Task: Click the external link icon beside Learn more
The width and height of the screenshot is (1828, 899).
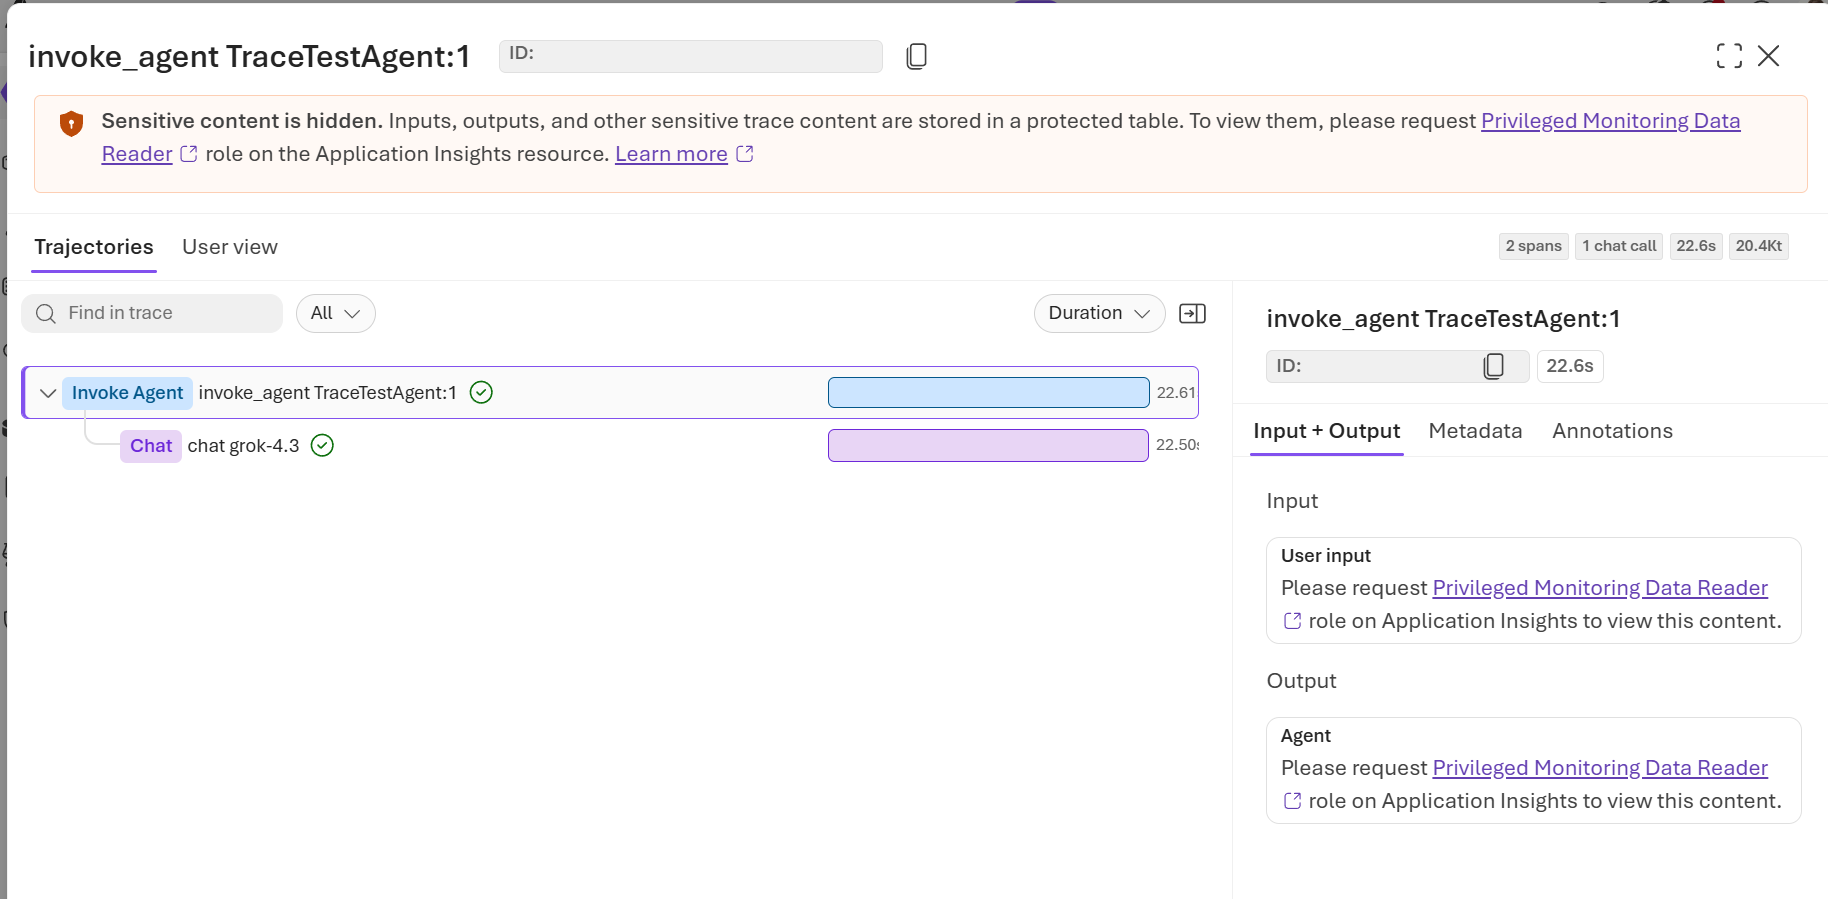Action: coord(745,154)
